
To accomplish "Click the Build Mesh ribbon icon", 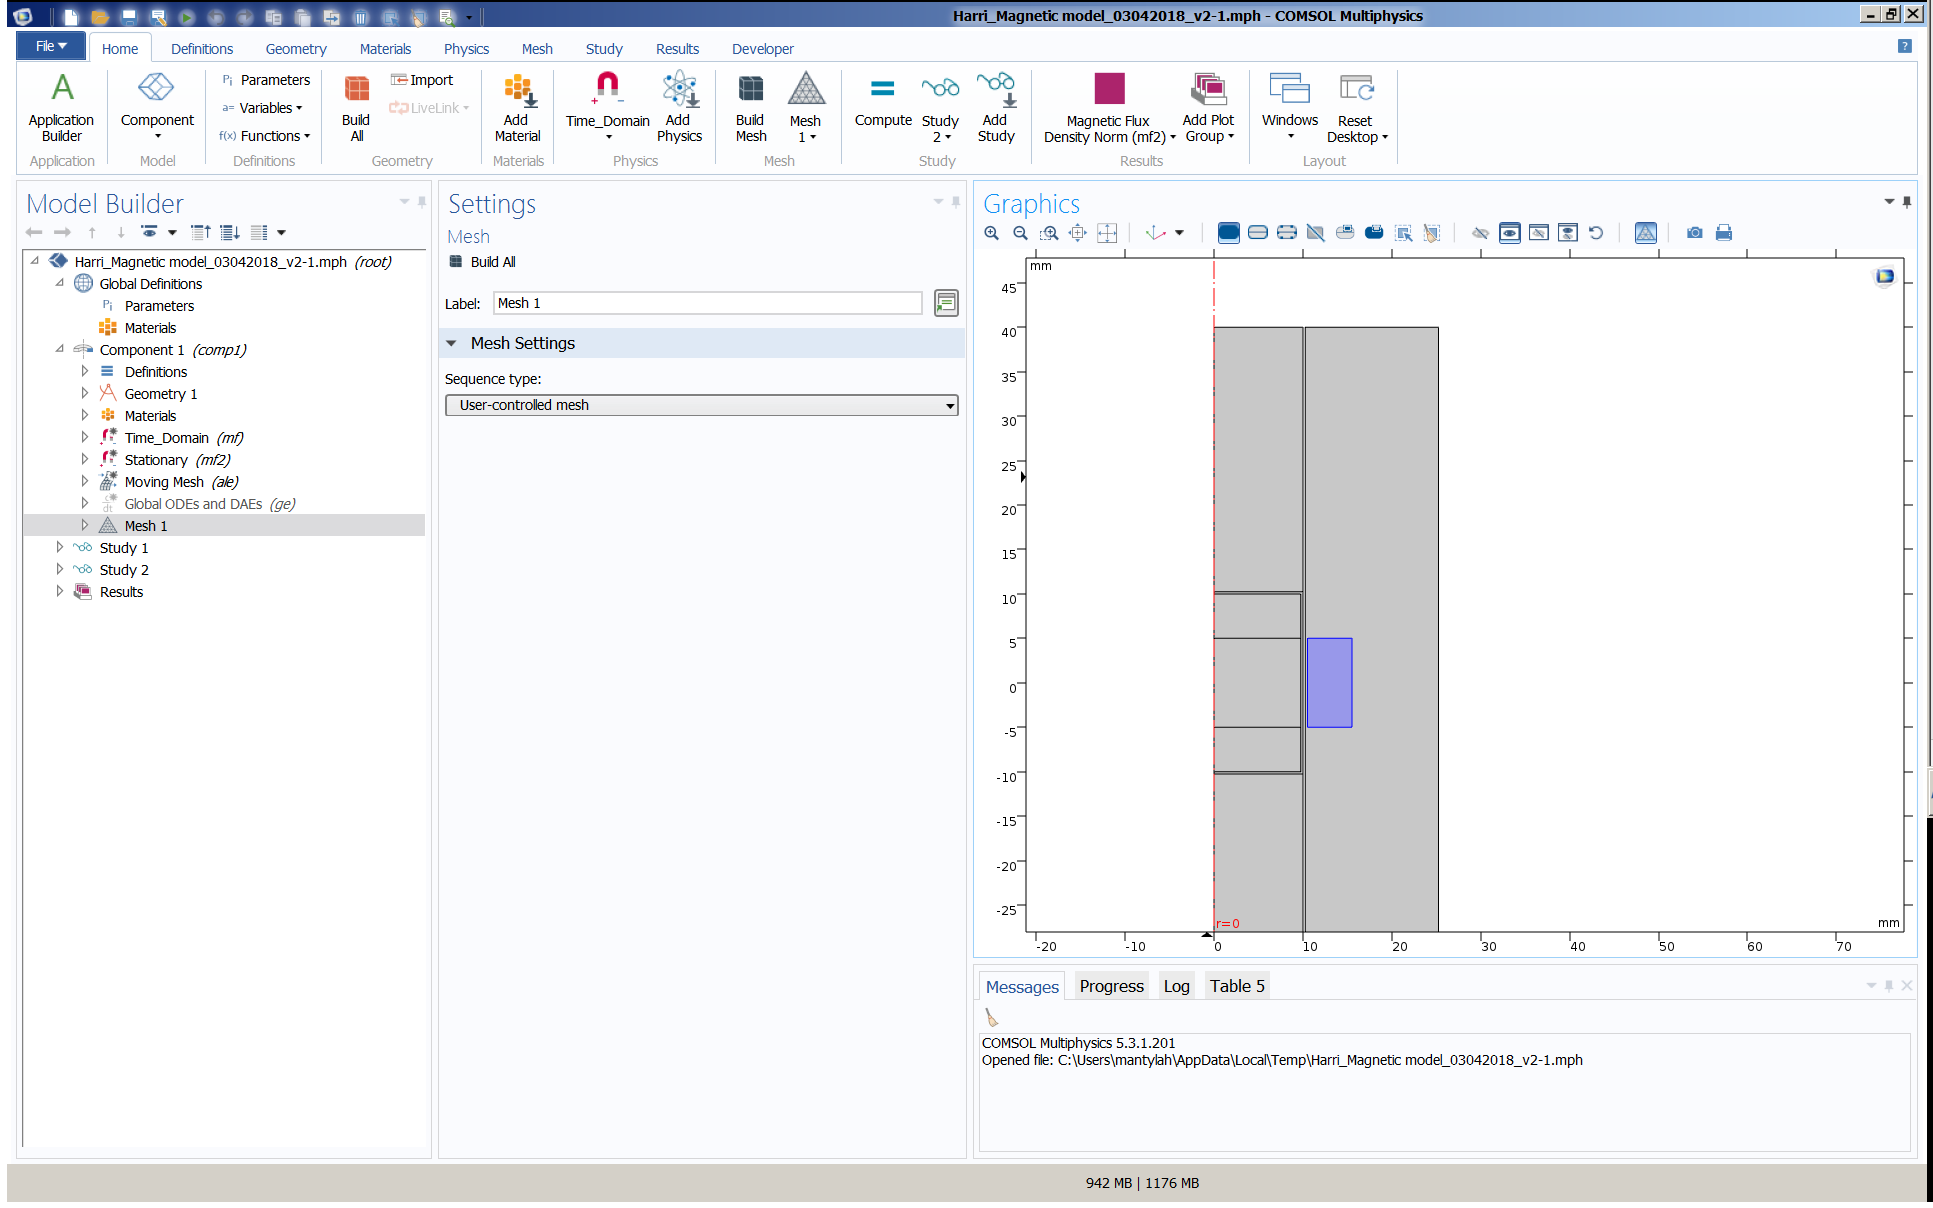I will 750,106.
